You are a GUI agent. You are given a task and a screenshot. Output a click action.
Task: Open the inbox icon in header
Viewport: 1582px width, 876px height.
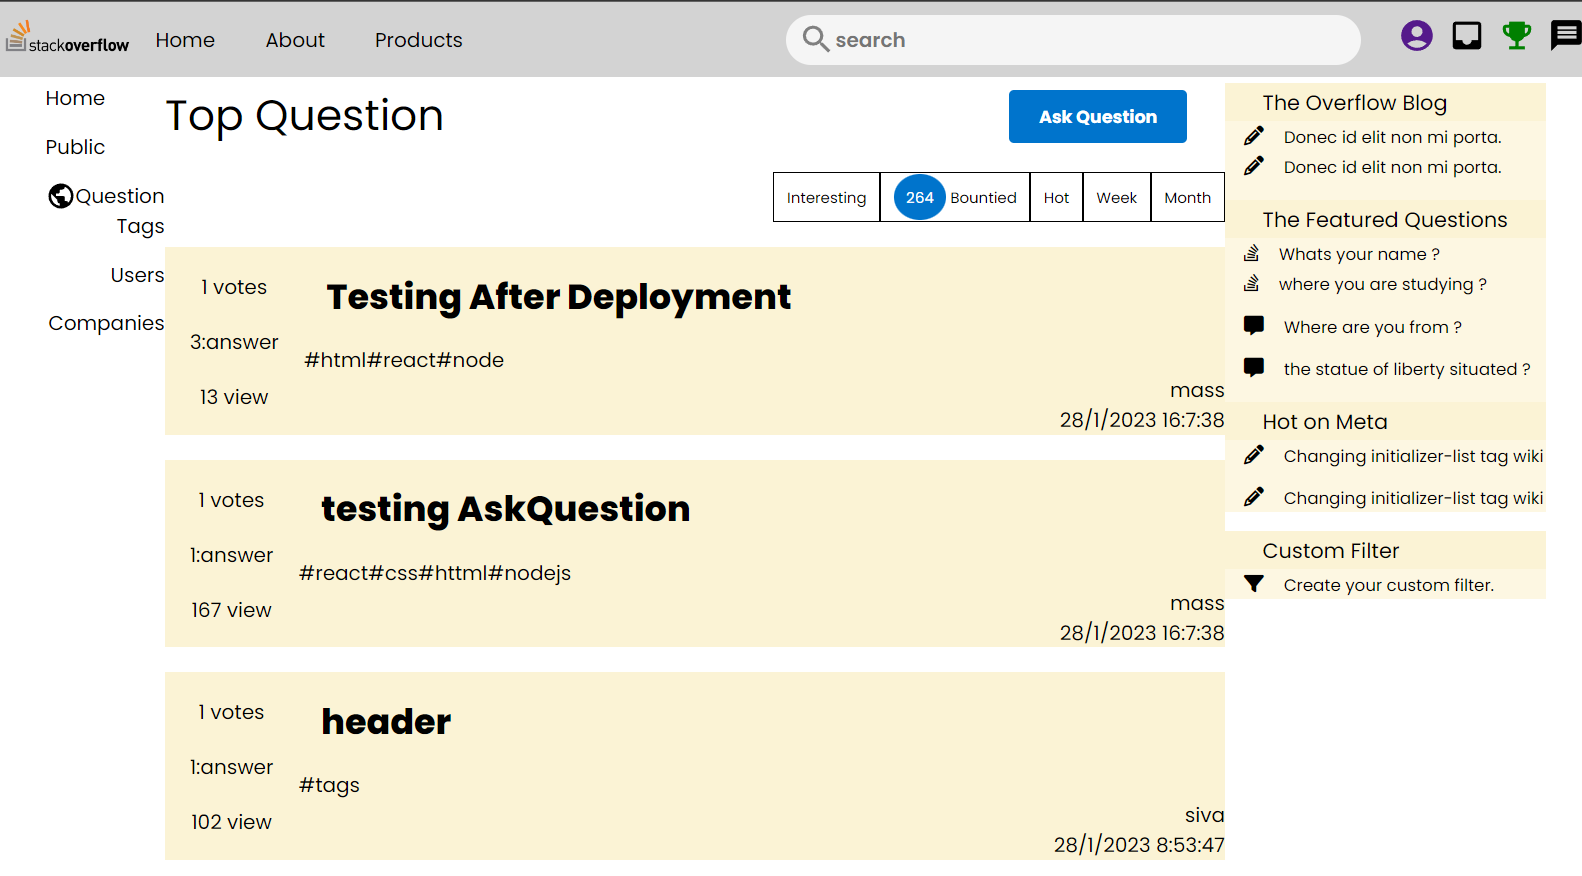tap(1466, 36)
